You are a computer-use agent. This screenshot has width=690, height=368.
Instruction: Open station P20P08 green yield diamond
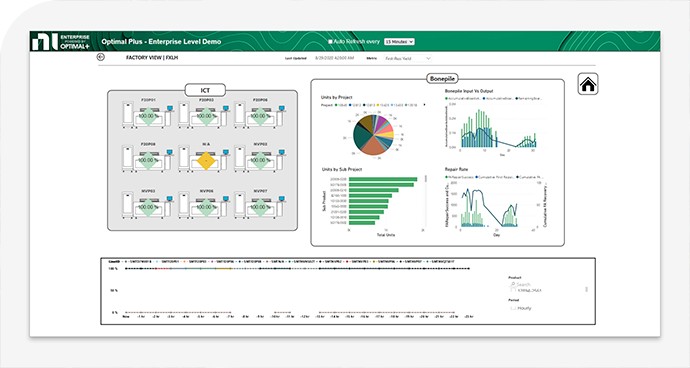(149, 160)
